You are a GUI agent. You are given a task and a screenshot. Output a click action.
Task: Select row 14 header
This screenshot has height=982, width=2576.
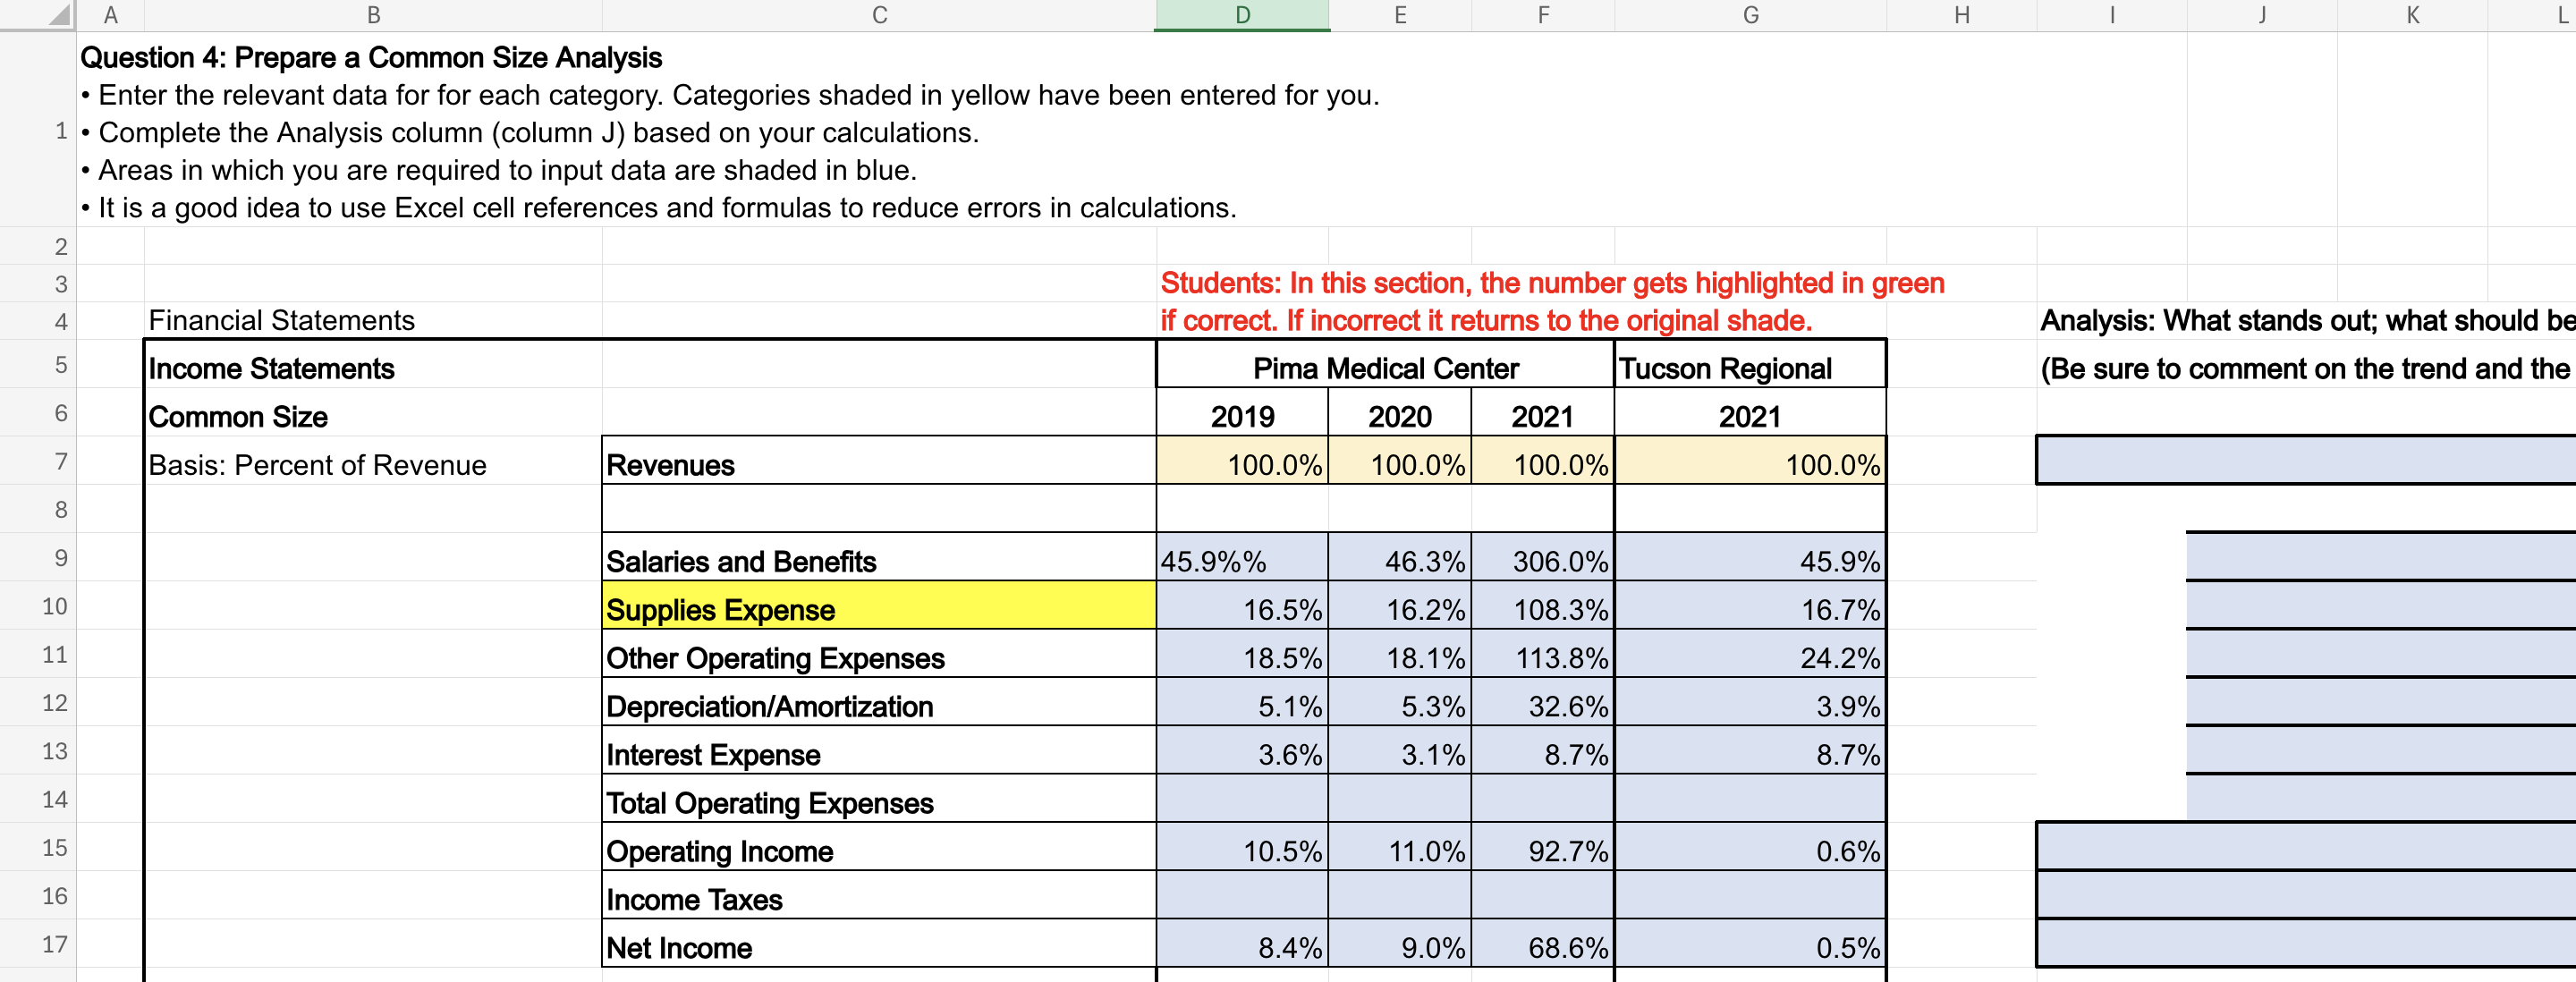coord(55,800)
